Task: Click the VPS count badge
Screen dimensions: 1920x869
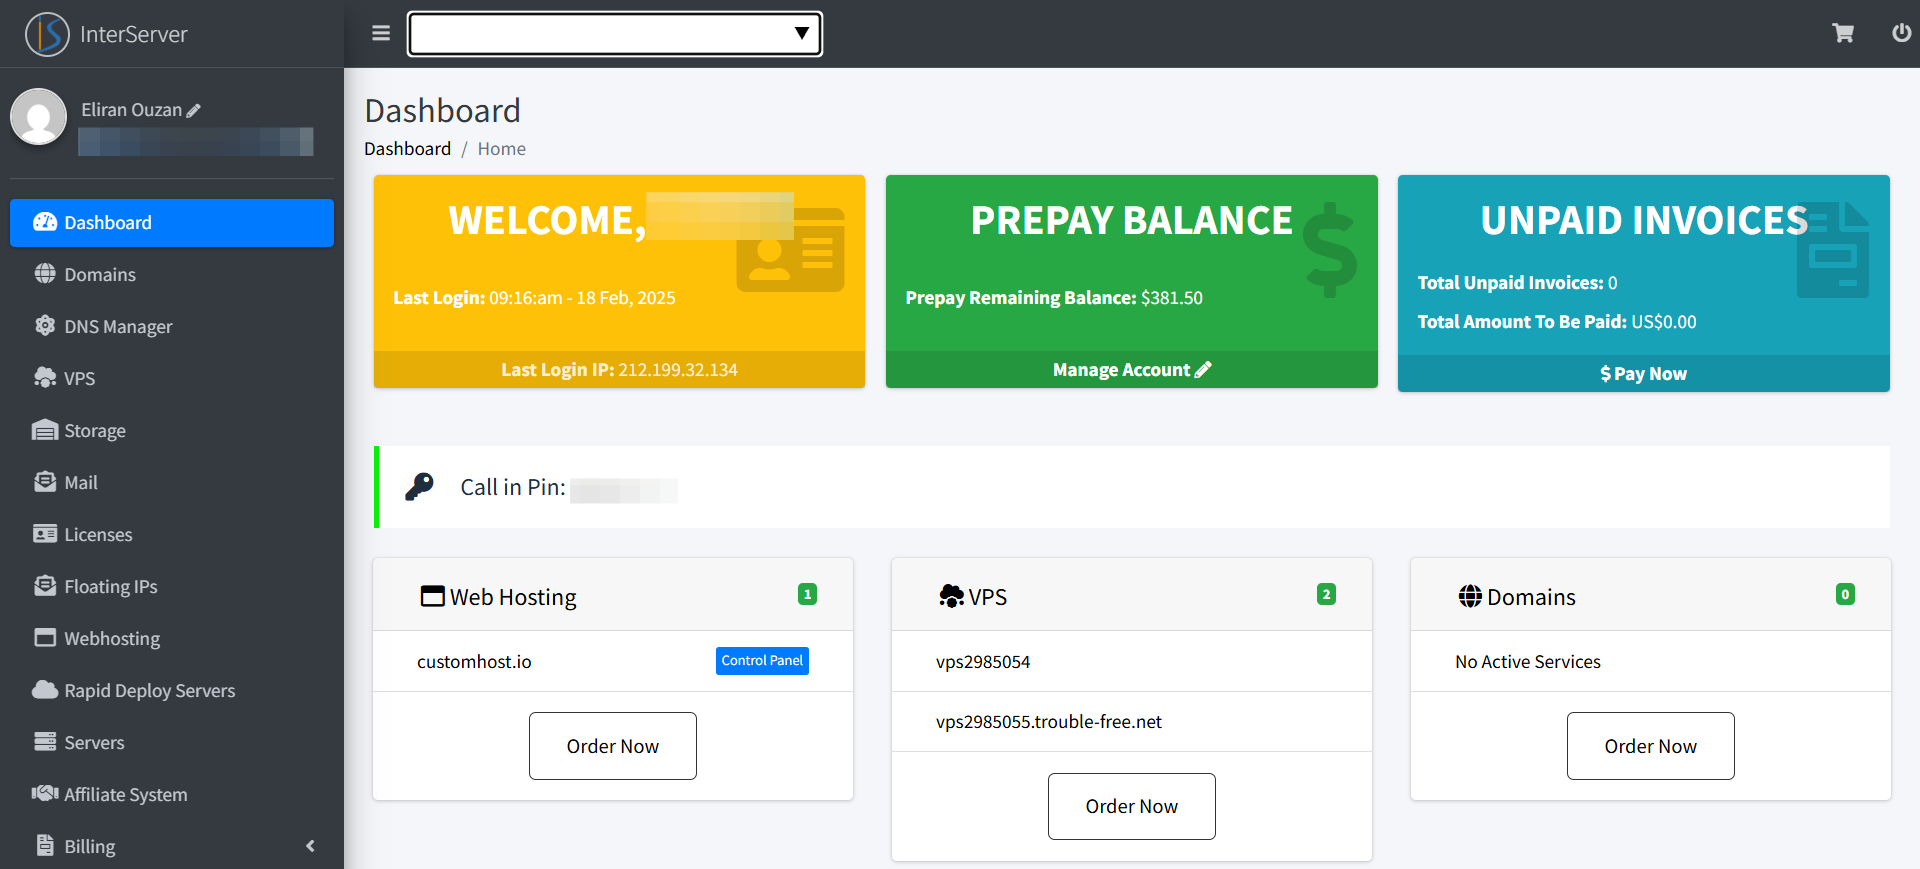Action: [x=1326, y=594]
